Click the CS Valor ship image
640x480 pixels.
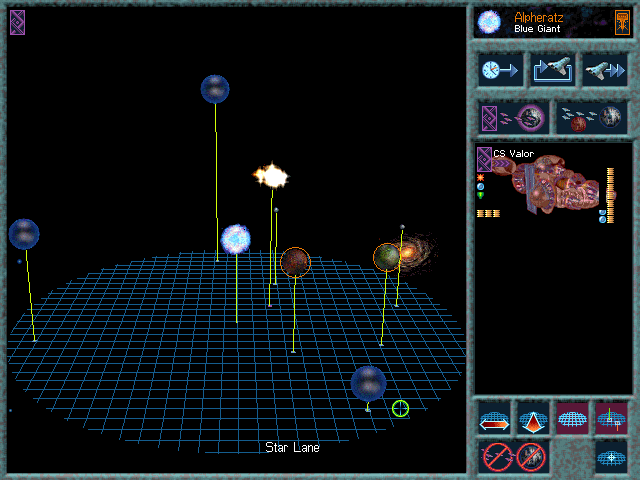pos(553,184)
